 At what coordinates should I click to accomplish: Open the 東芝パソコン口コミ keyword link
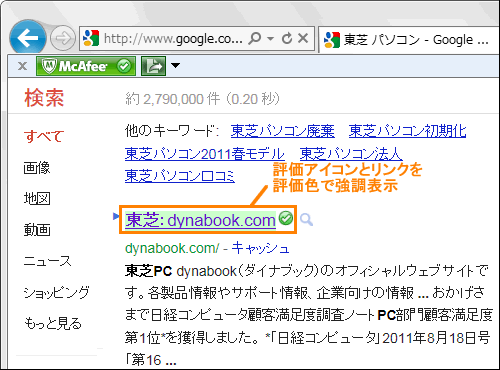[x=180, y=176]
